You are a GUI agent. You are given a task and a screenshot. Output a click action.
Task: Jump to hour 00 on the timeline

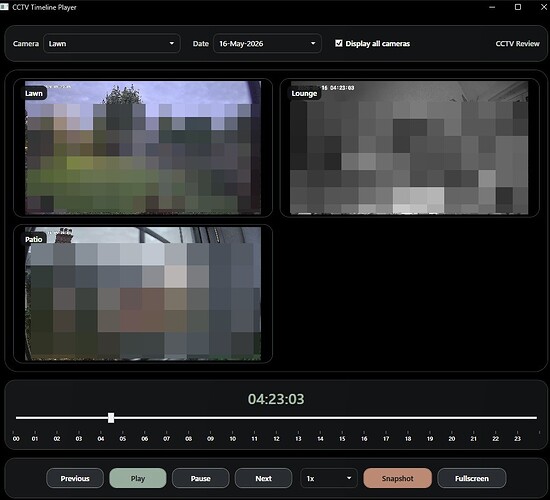[x=16, y=438]
